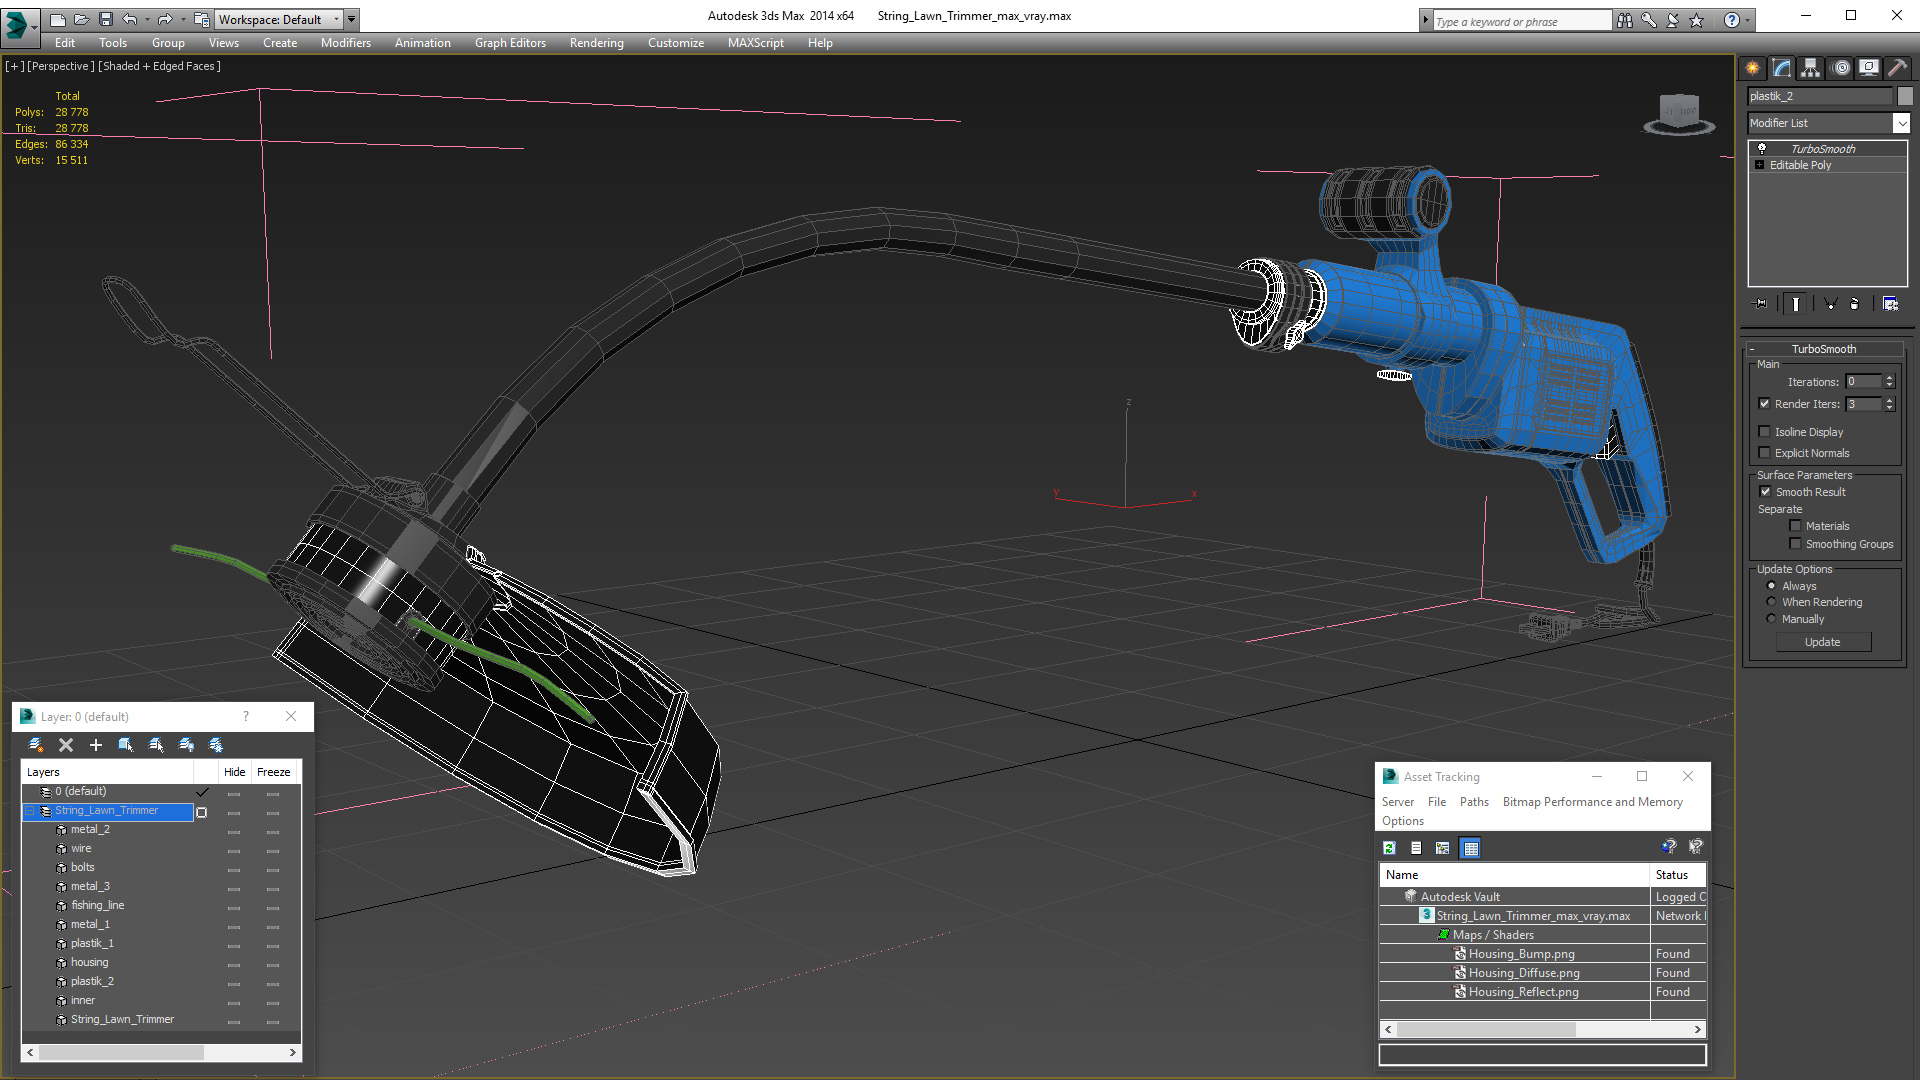Check Separate by Smoothing Groups

1795,544
